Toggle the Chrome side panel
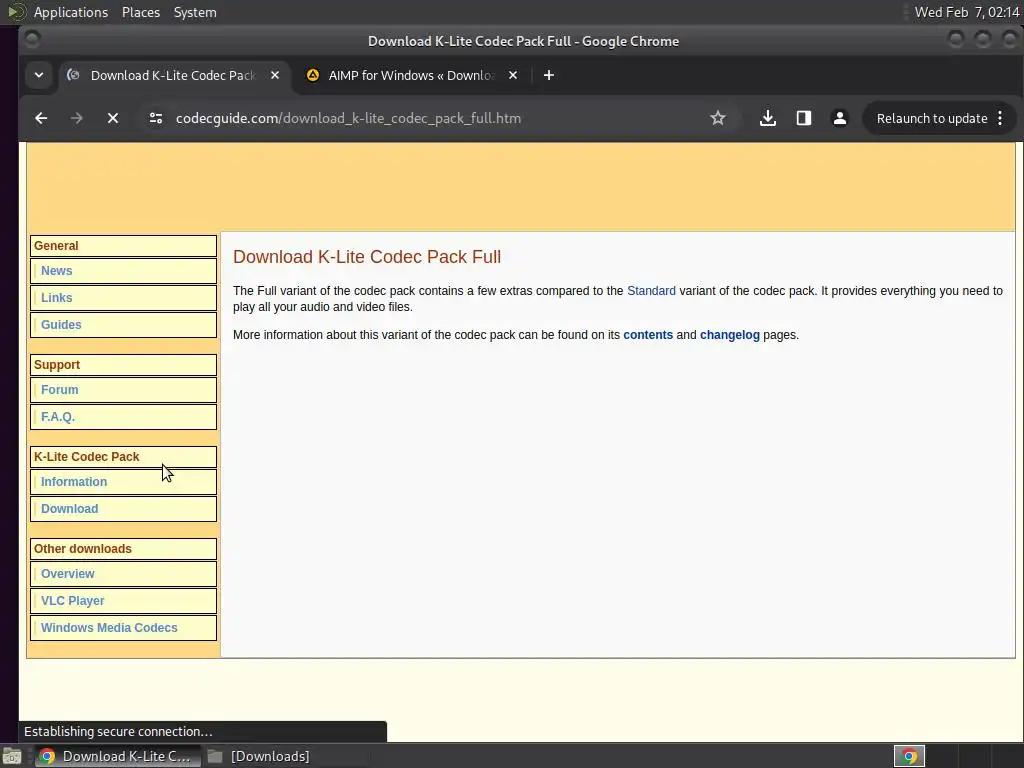The height and width of the screenshot is (768, 1024). click(804, 118)
